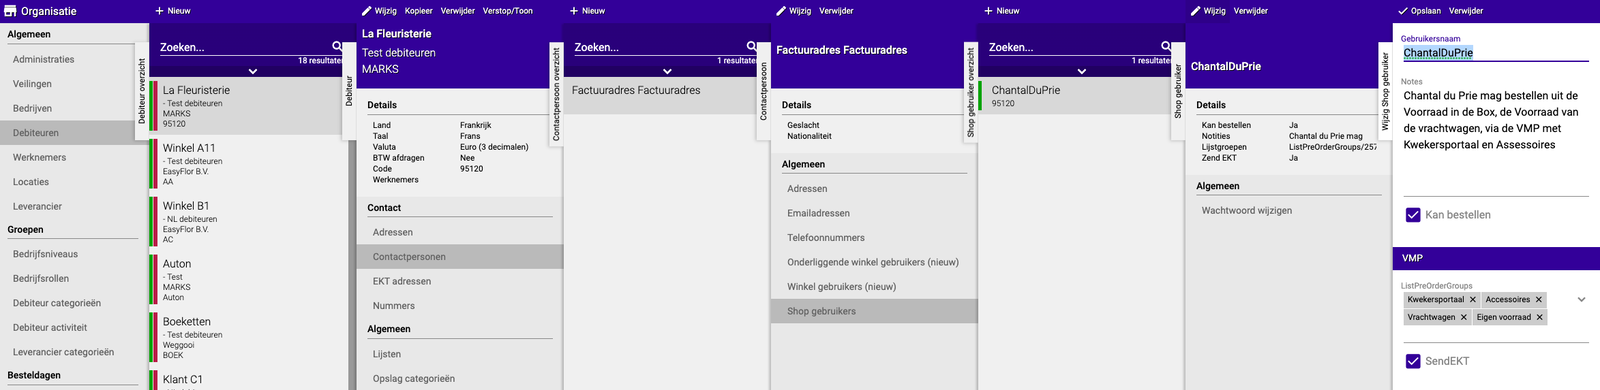
Task: Select Winkel A11 debiteur row
Action: pyautogui.click(x=248, y=163)
